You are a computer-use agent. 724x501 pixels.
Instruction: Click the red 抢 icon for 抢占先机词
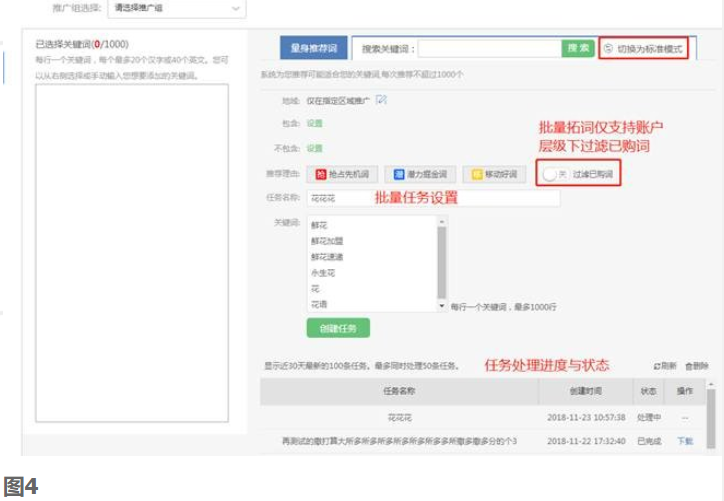320,174
